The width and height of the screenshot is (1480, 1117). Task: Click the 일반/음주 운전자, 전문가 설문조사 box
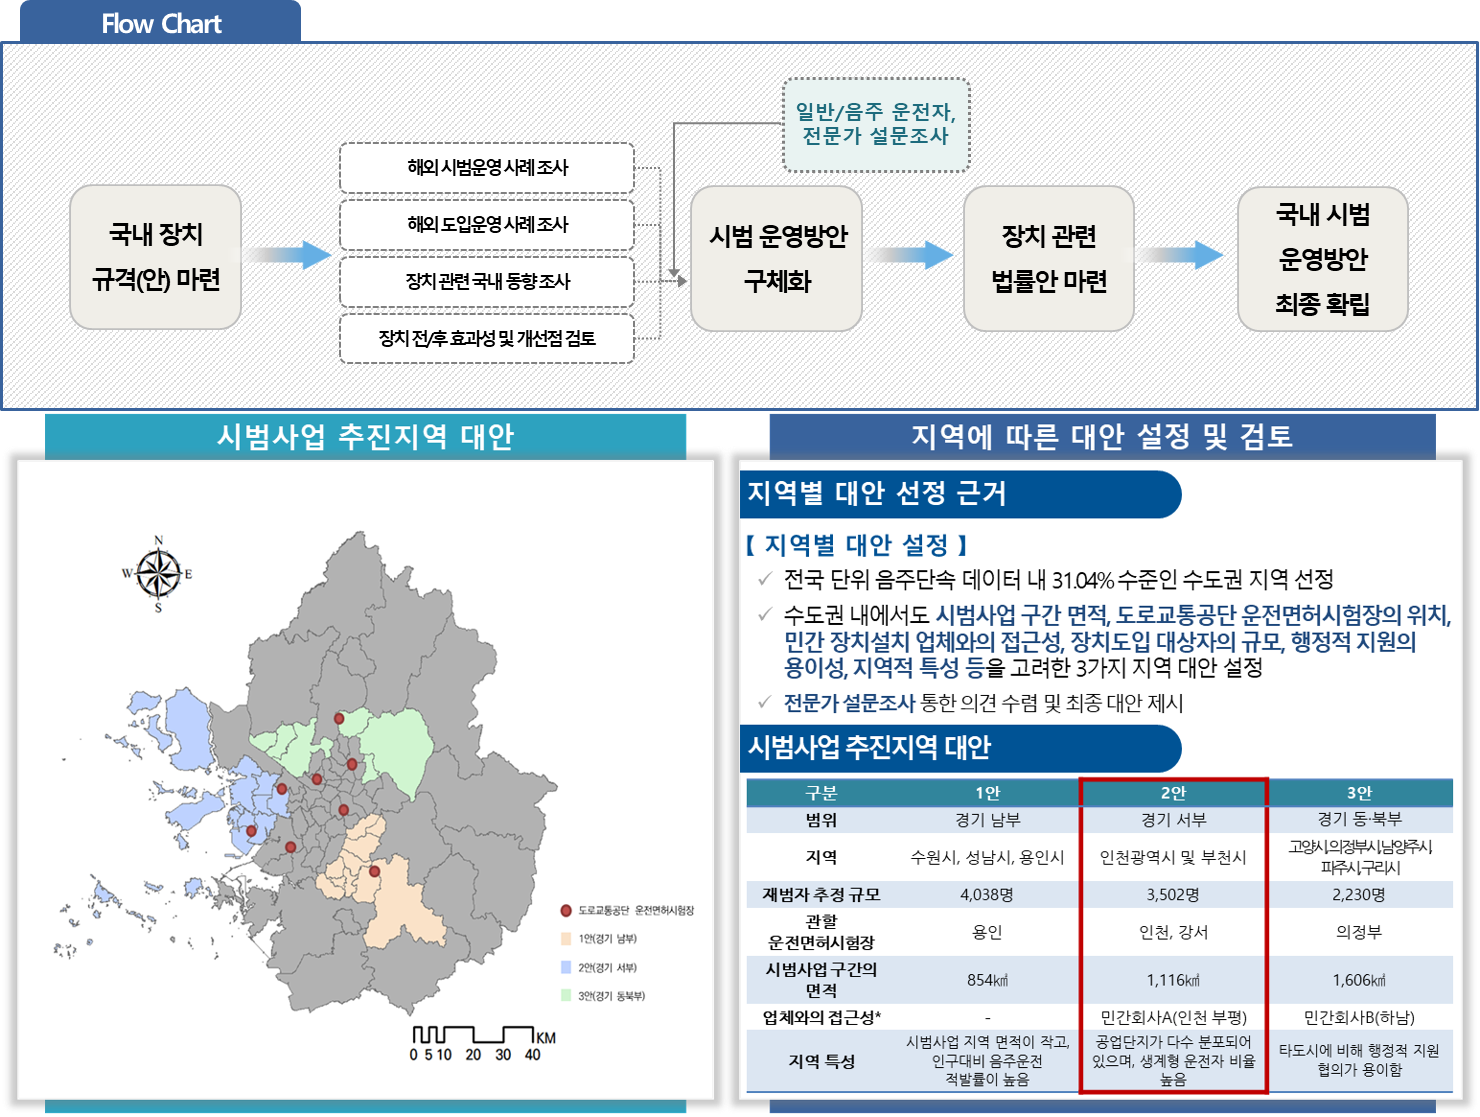point(875,125)
